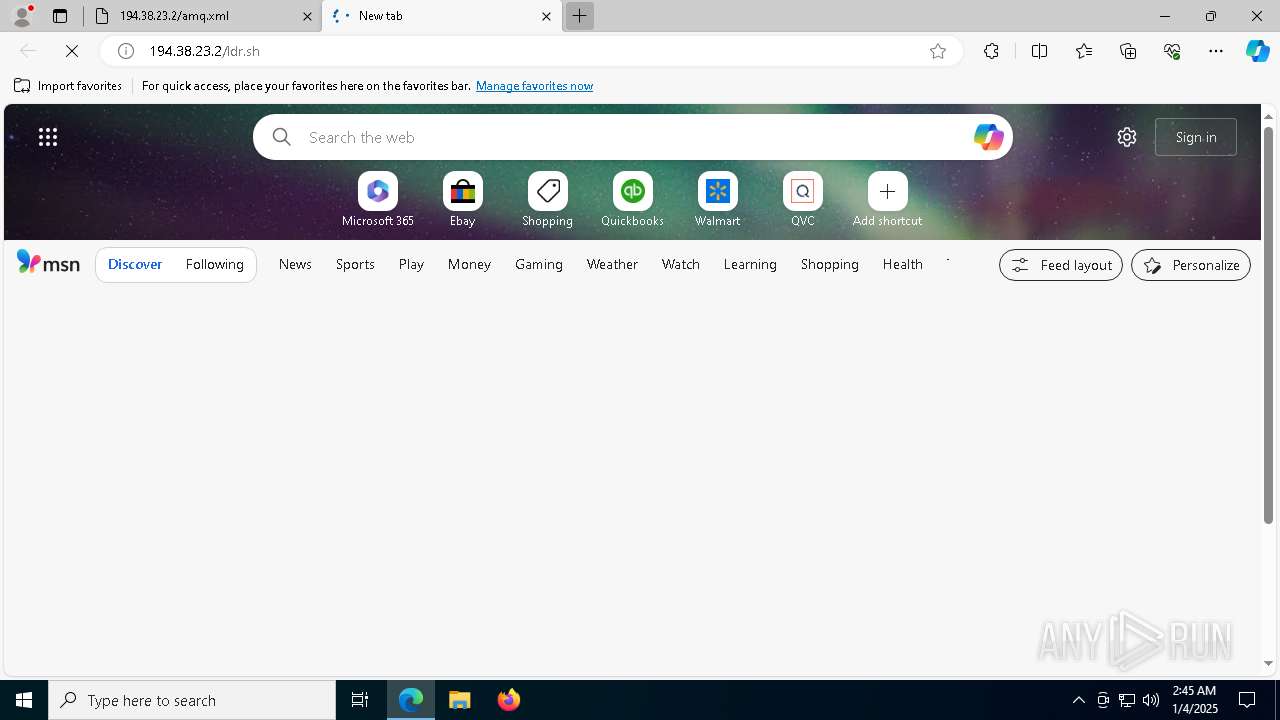This screenshot has height=720, width=1280.
Task: Open the Sports category
Action: pyautogui.click(x=355, y=264)
